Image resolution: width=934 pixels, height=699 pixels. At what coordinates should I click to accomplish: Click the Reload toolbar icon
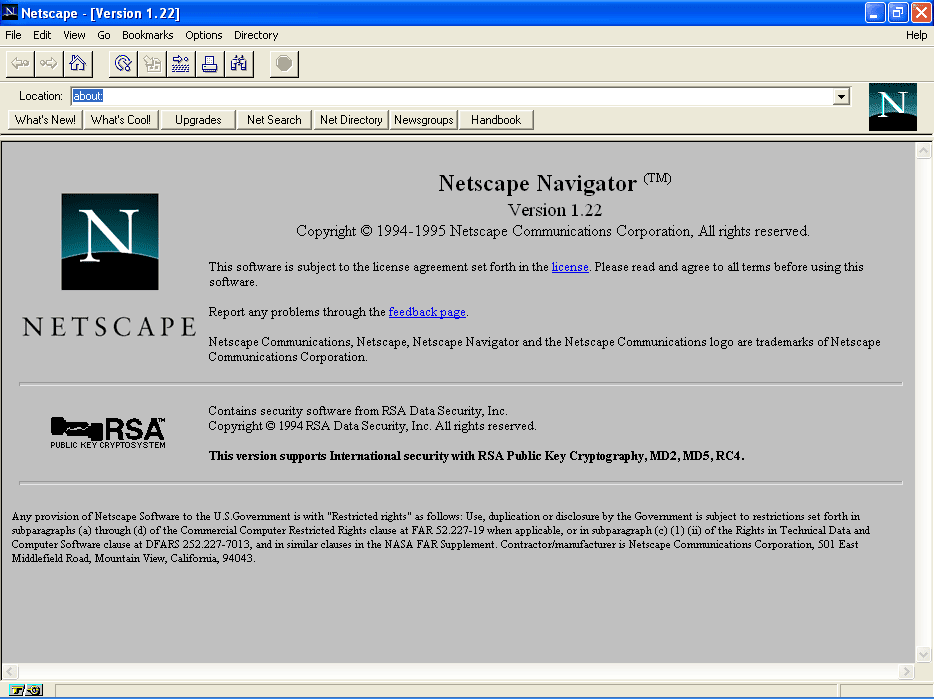click(x=122, y=63)
